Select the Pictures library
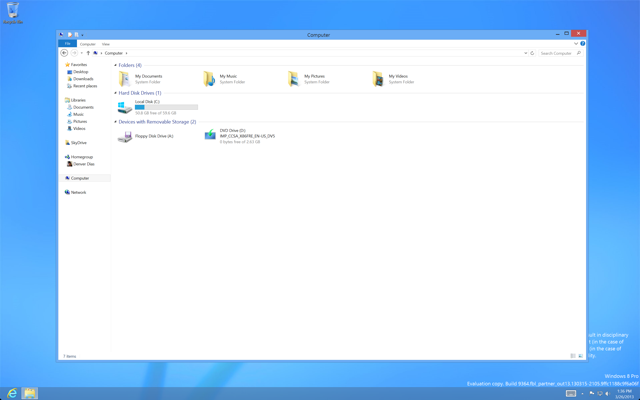Image resolution: width=640 pixels, height=400 pixels. pos(77,122)
